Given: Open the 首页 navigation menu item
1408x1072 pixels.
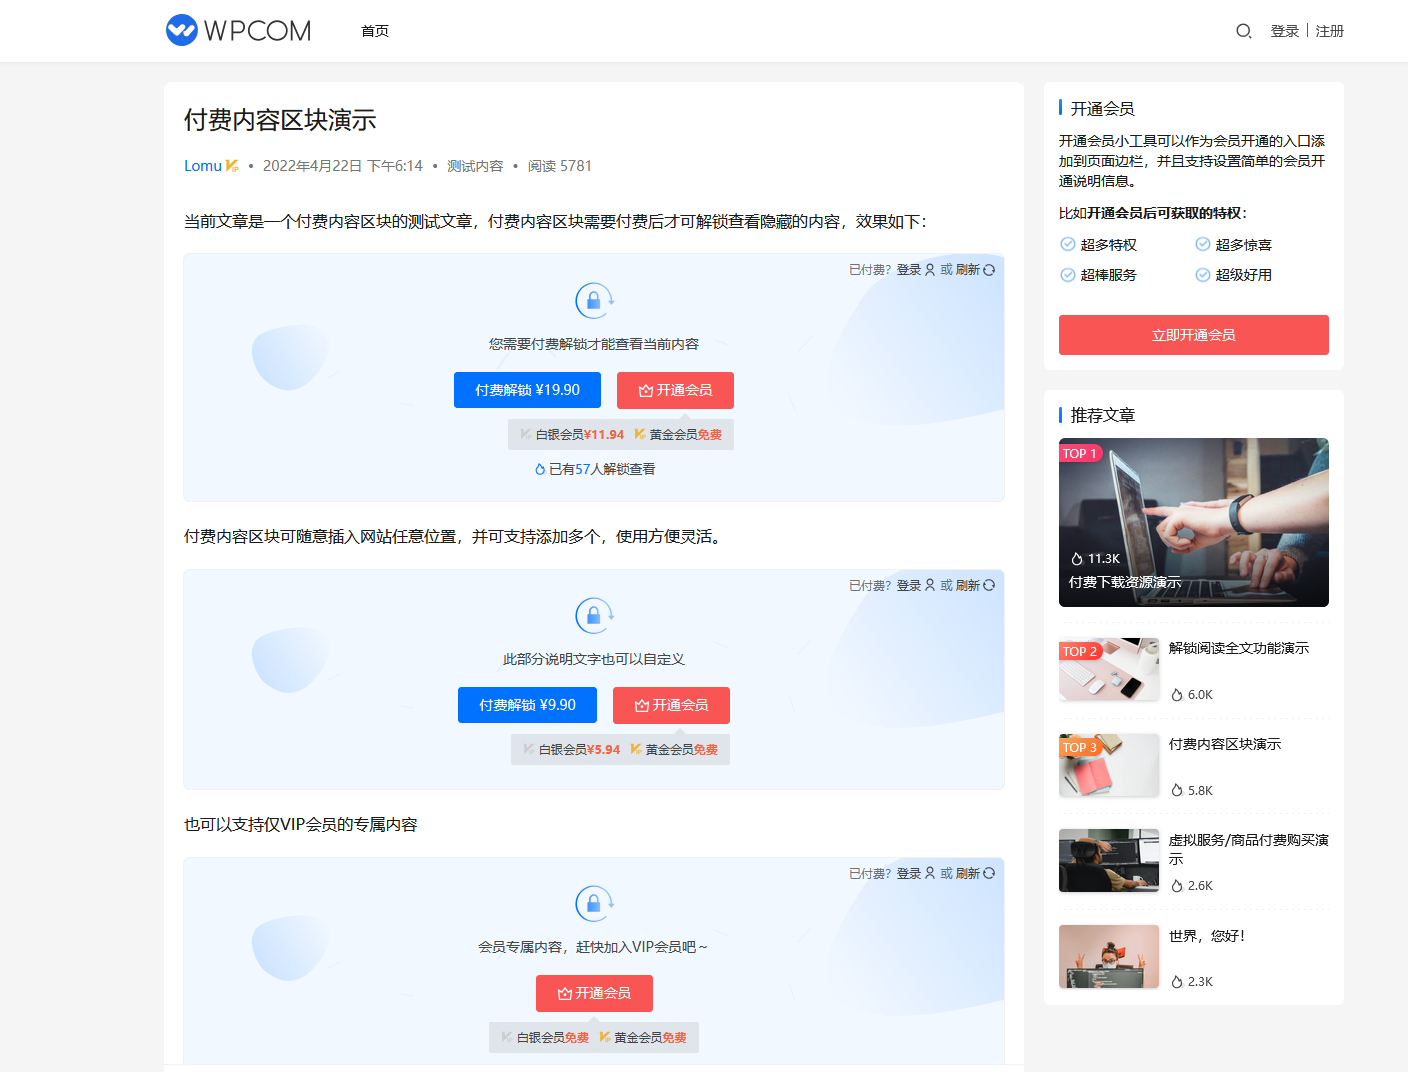Looking at the screenshot, I should (x=375, y=31).
